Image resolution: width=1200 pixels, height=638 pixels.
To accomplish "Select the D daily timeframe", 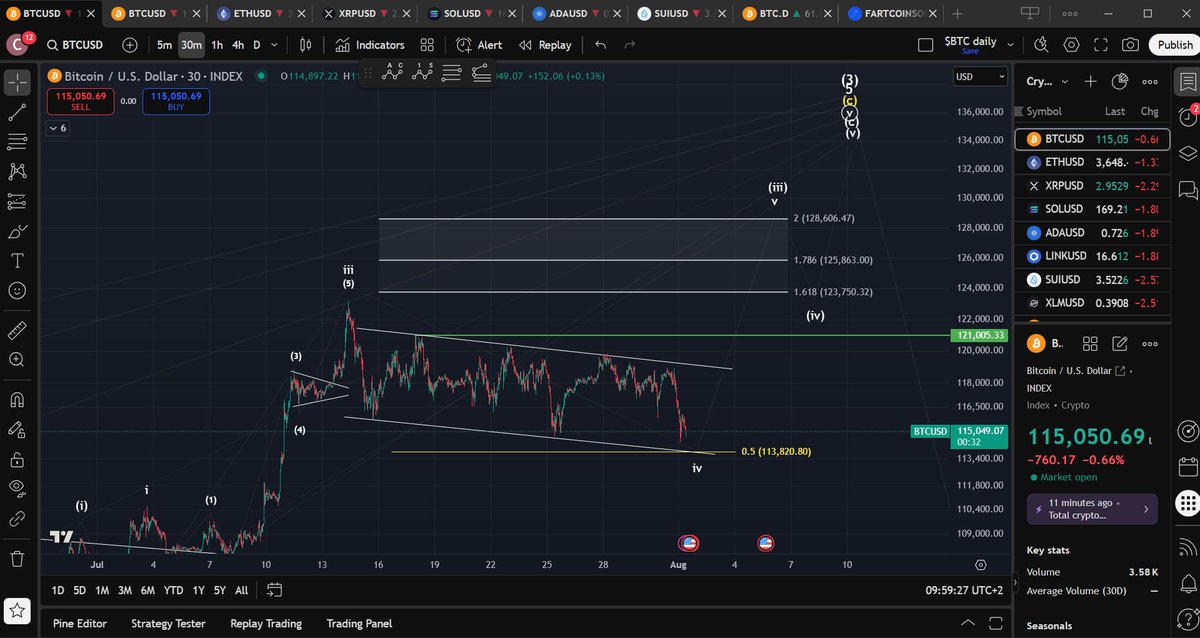I will [x=257, y=45].
